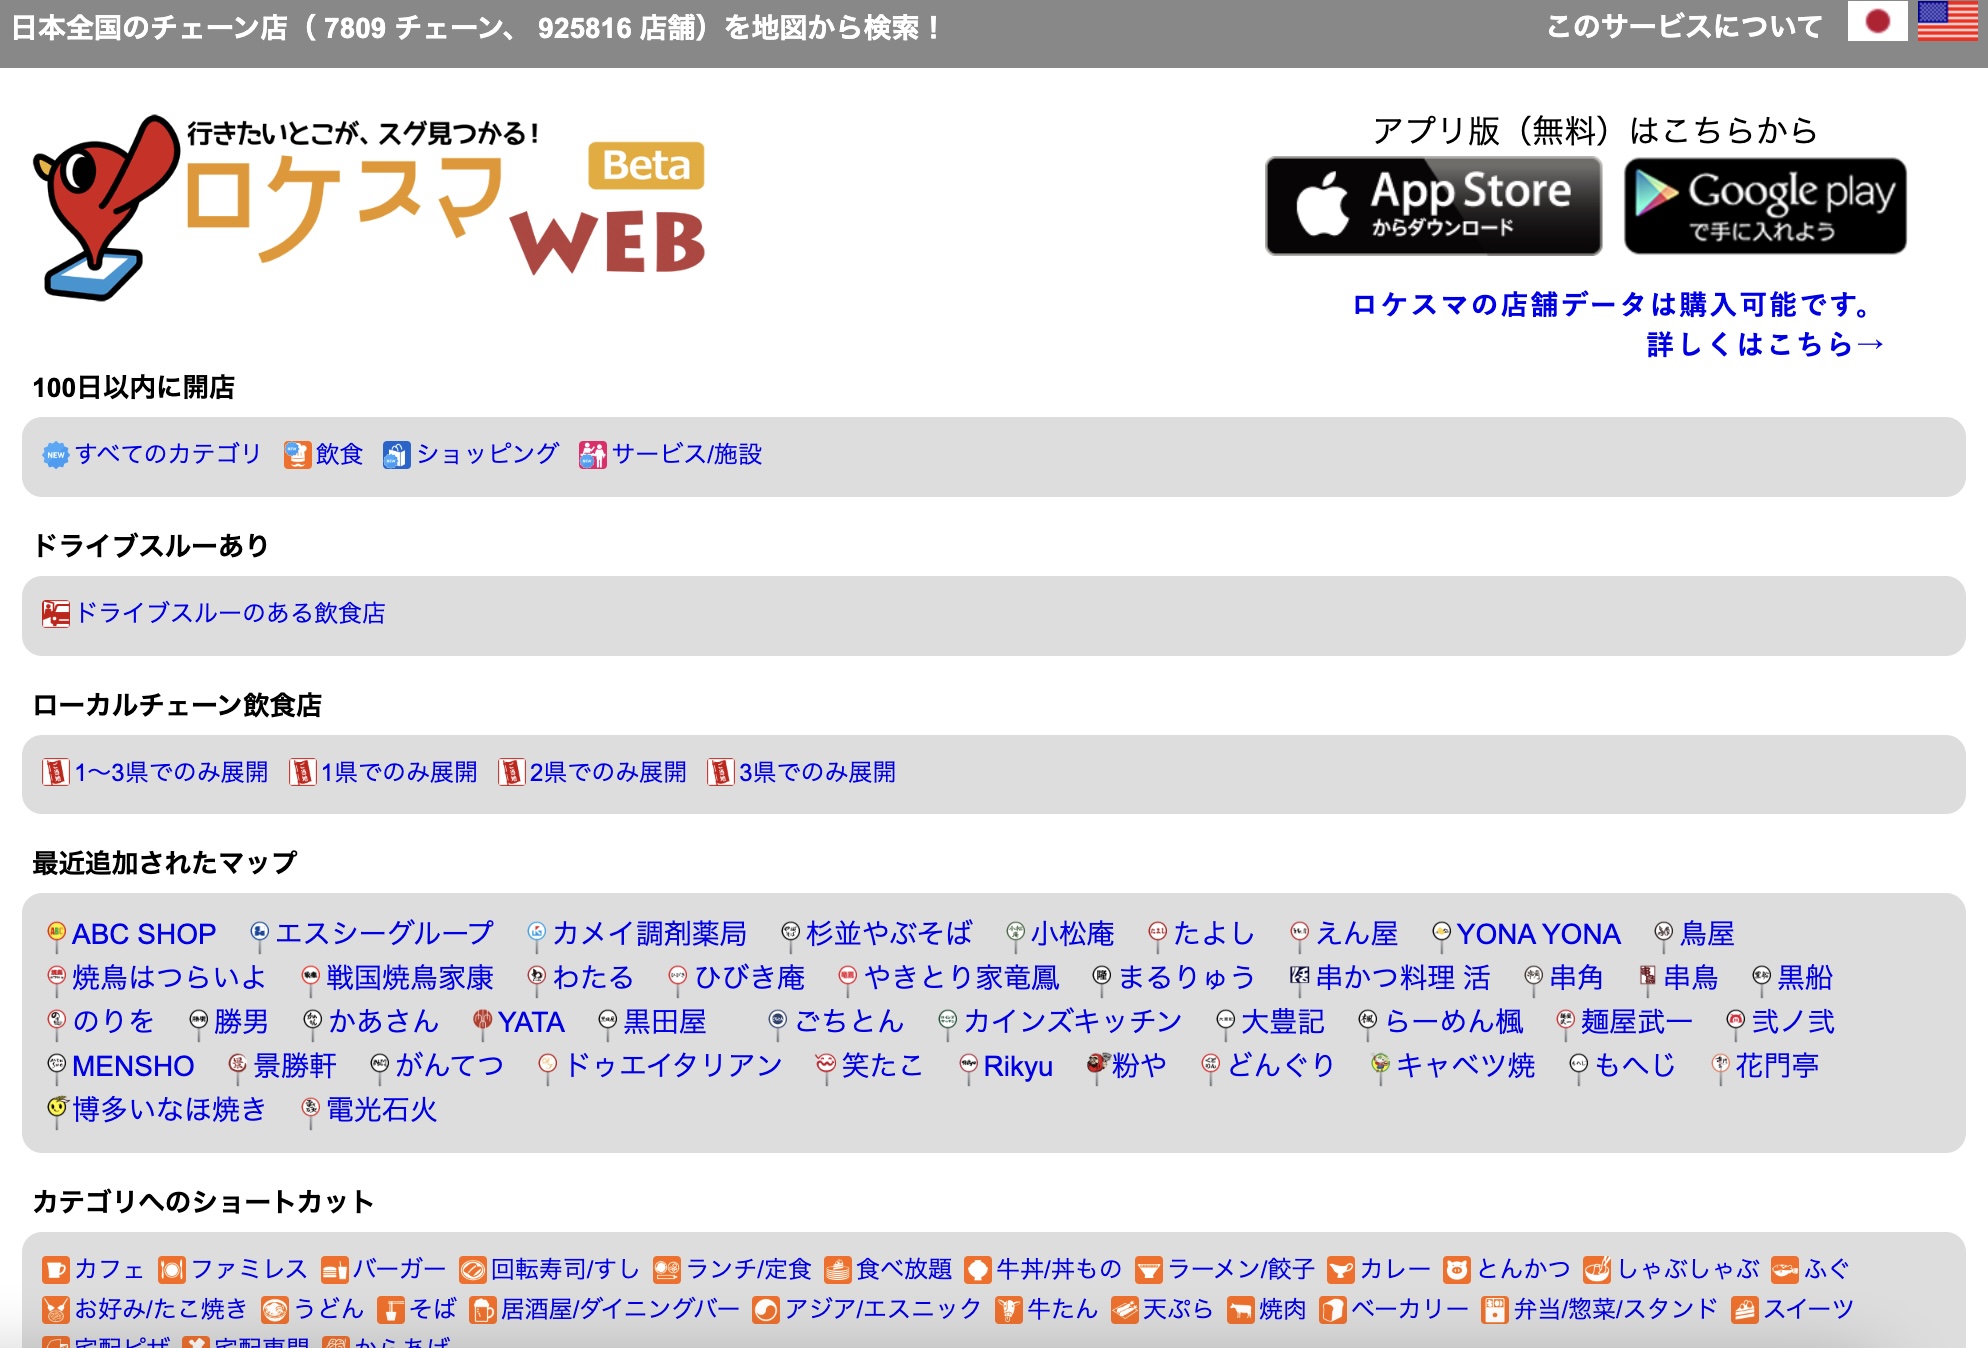Select the YONA YONA map link
Image resolution: width=1988 pixels, height=1348 pixels.
1540,933
